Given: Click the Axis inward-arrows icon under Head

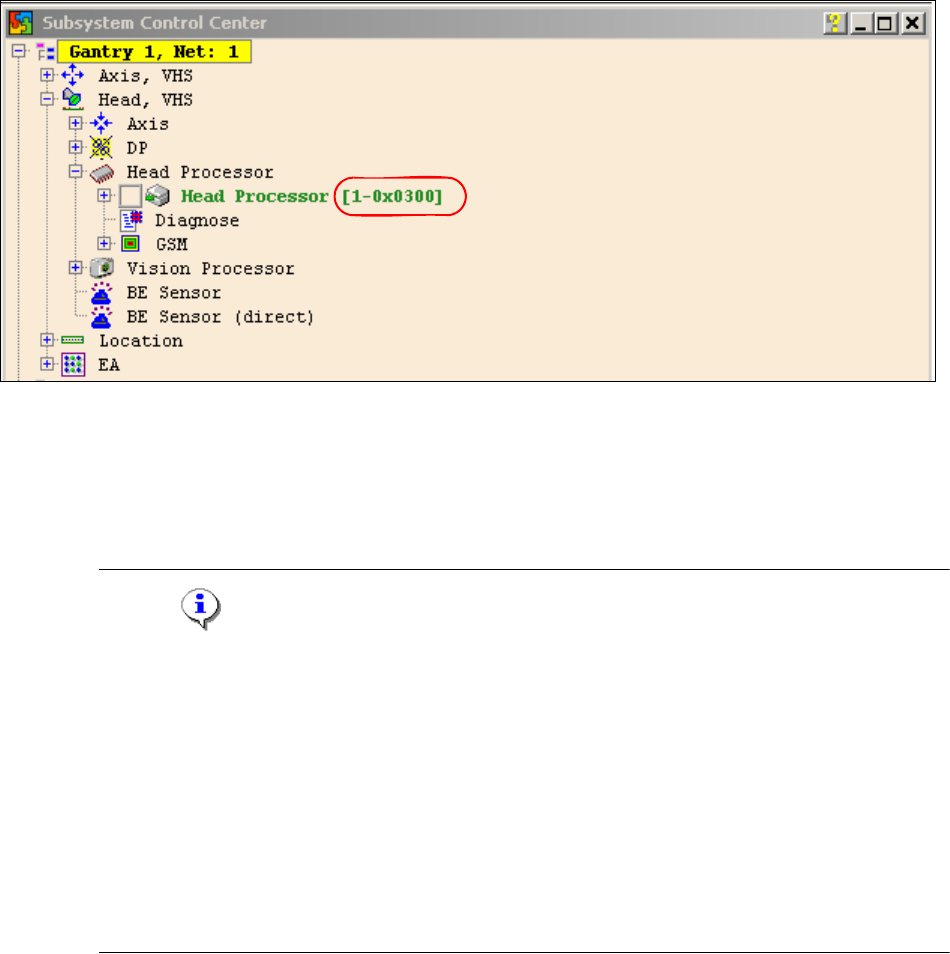Looking at the screenshot, I should point(101,124).
